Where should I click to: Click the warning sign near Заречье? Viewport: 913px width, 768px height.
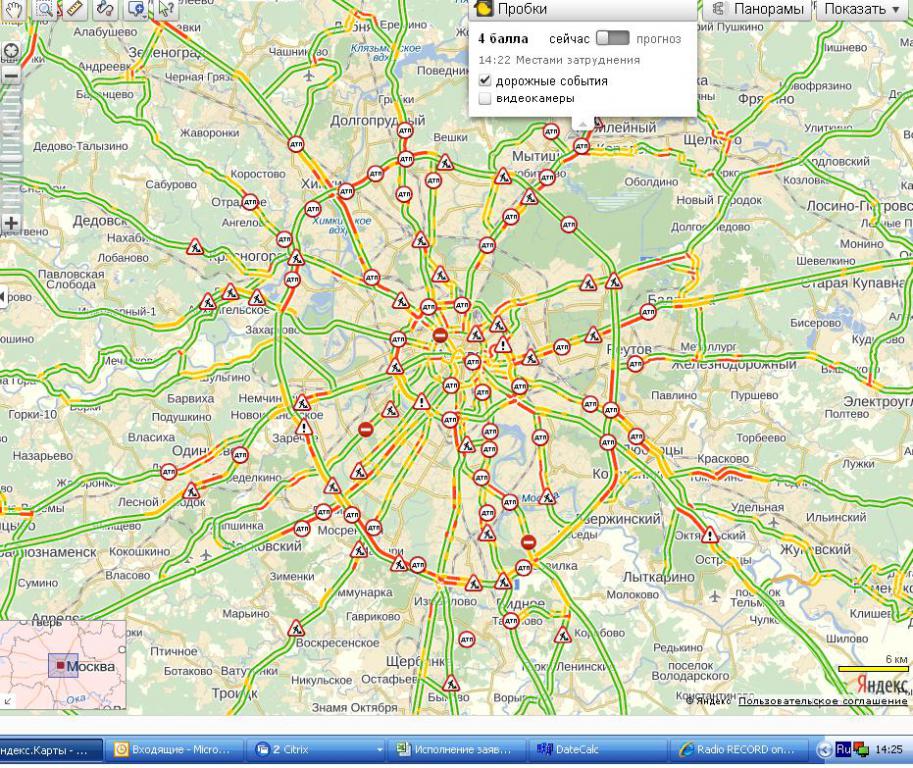point(303,429)
